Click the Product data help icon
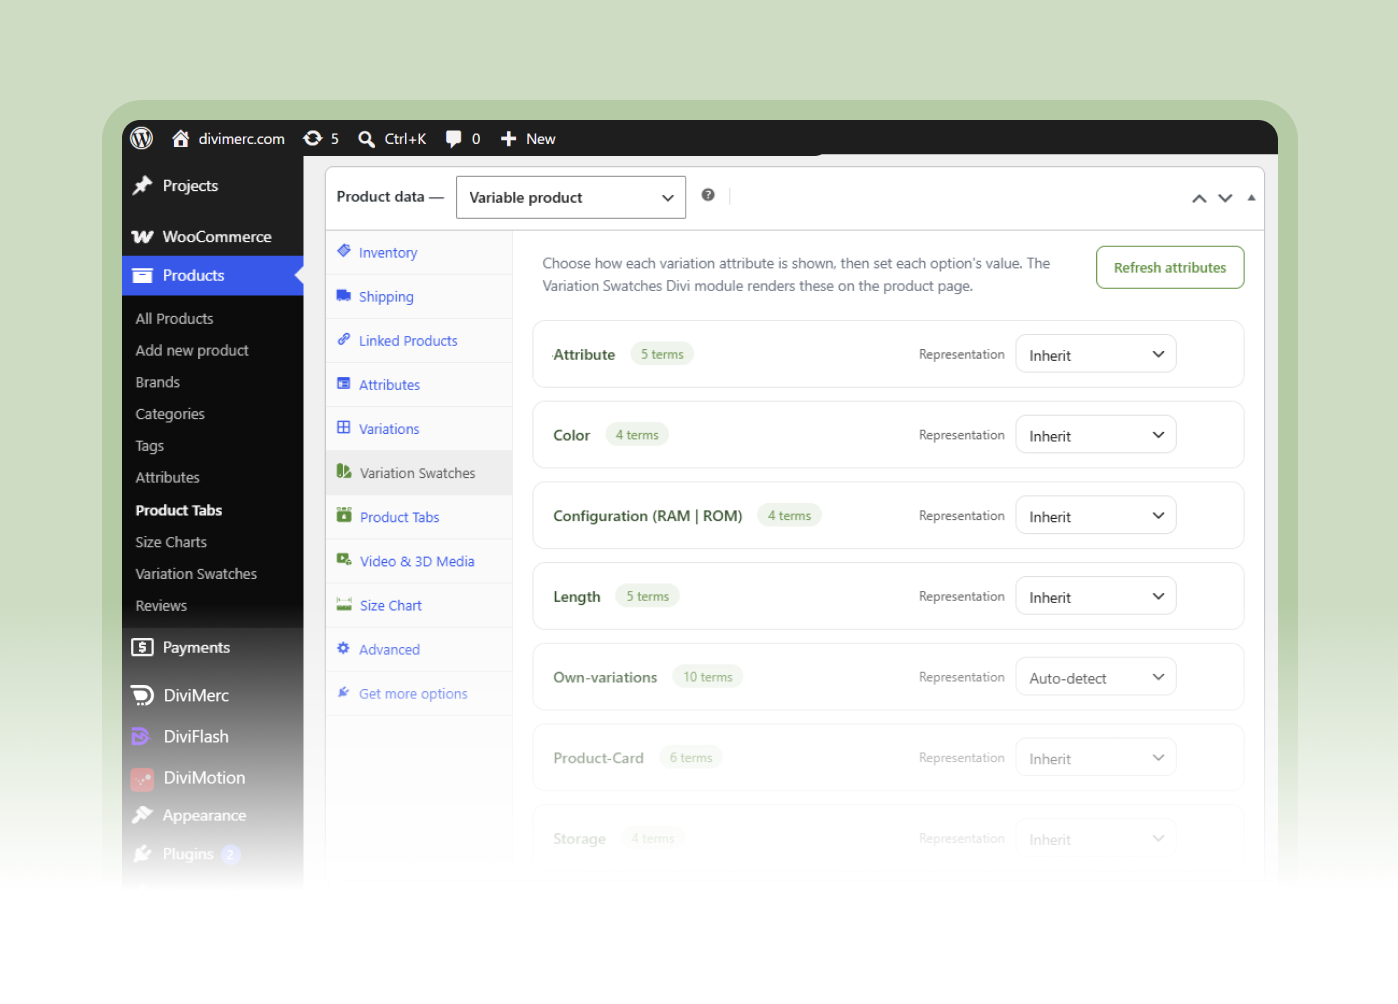1398x1004 pixels. coord(708,195)
